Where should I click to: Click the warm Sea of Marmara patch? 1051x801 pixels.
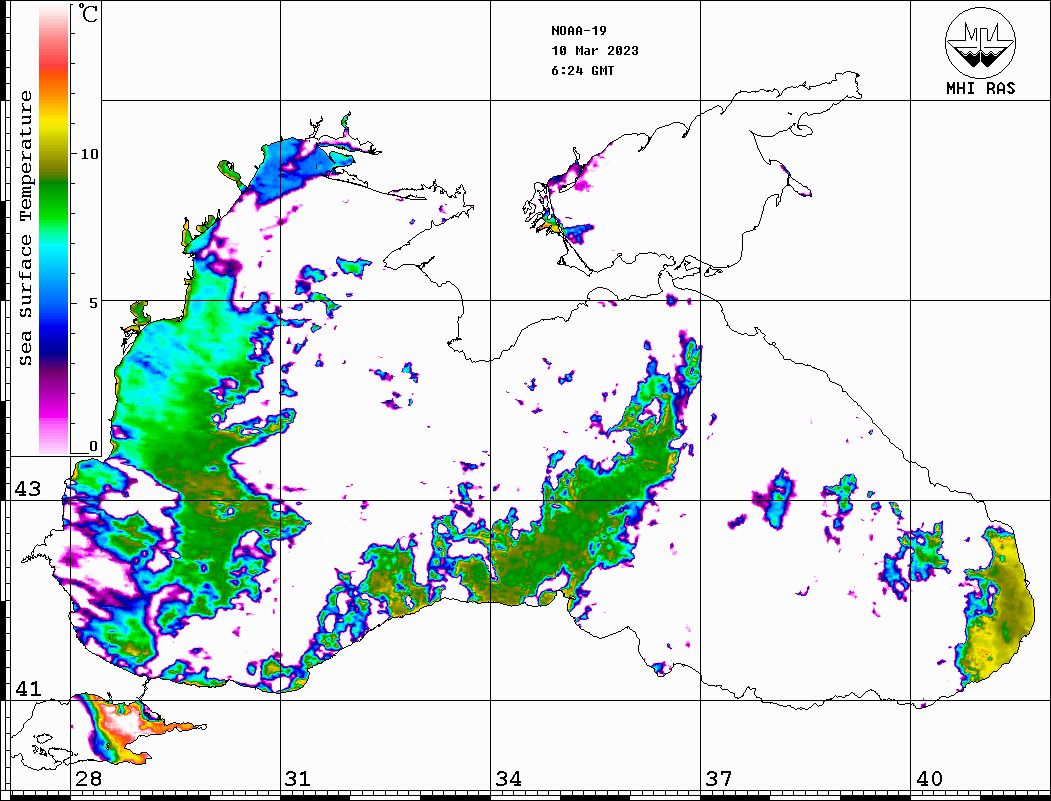point(131,728)
